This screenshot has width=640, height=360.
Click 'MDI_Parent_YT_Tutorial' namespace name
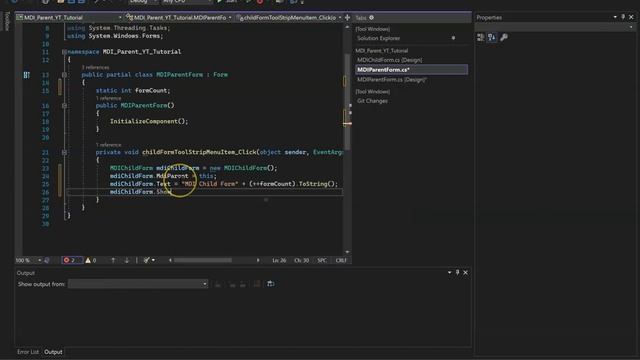pyautogui.click(x=142, y=52)
